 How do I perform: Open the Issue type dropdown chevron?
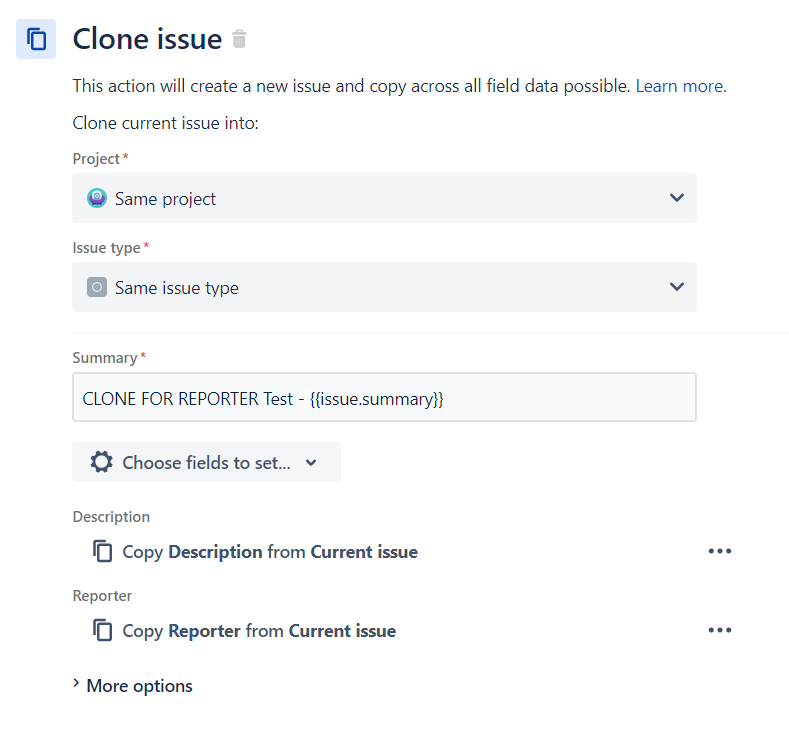[677, 287]
